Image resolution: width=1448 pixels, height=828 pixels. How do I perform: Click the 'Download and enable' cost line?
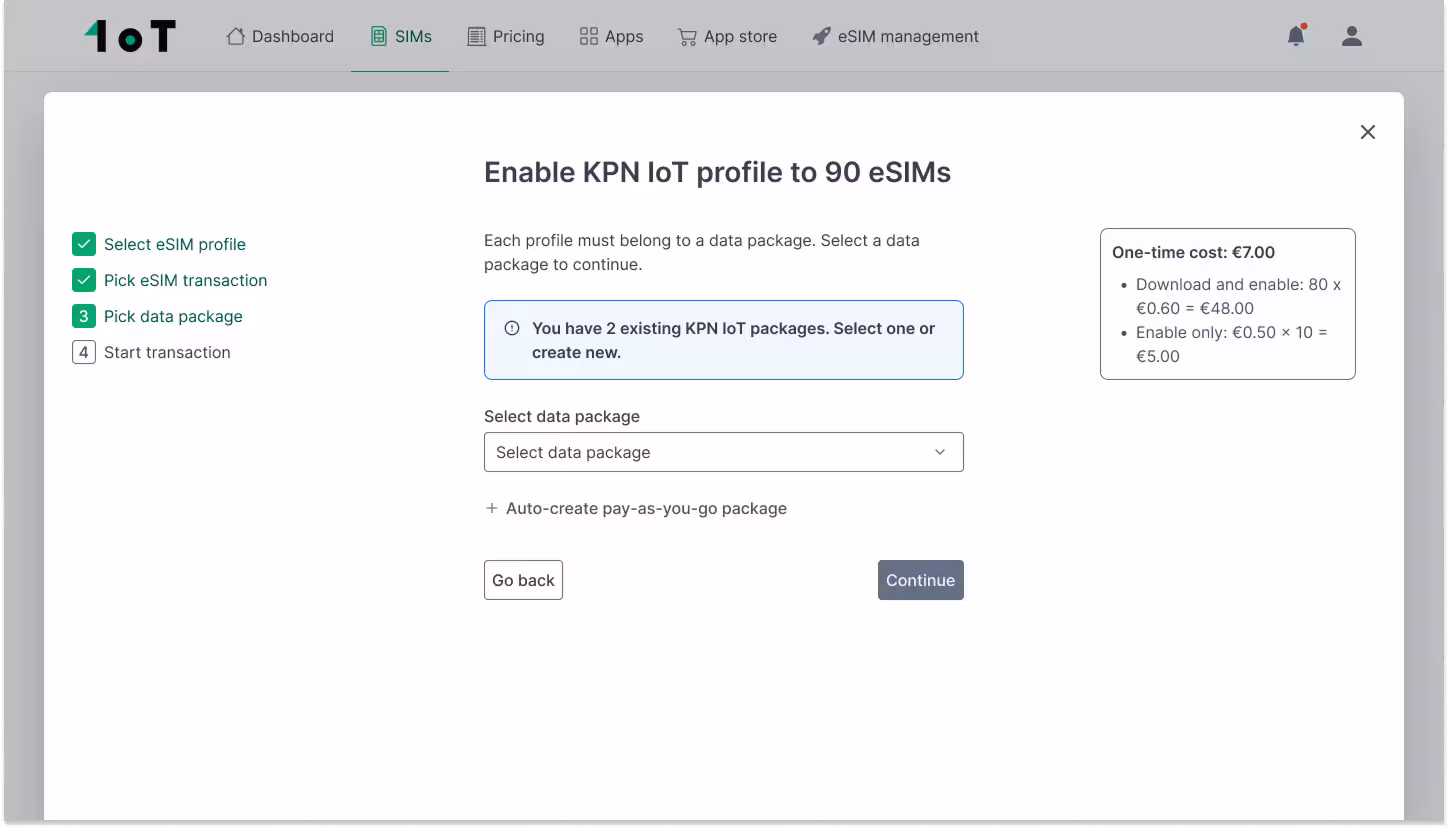click(1239, 296)
